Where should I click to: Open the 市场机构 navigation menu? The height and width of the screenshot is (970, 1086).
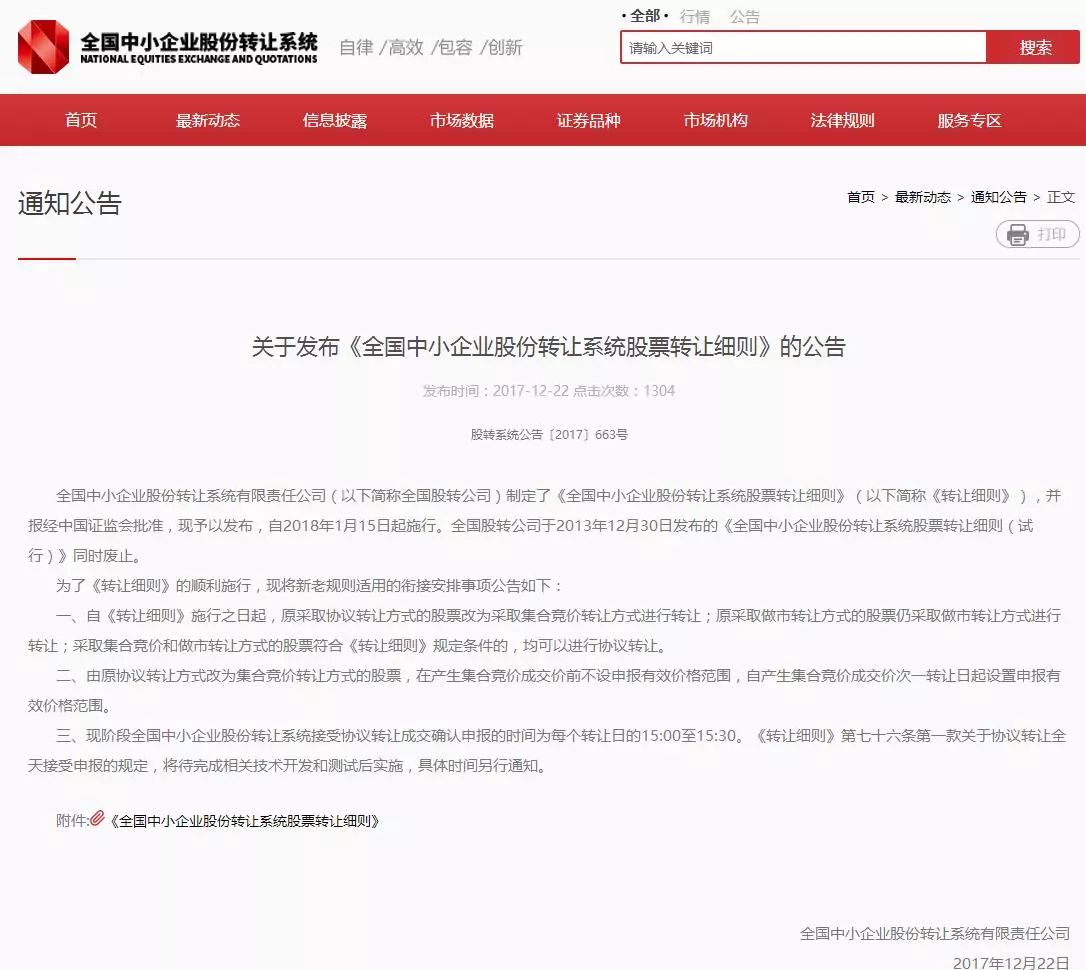(x=715, y=120)
